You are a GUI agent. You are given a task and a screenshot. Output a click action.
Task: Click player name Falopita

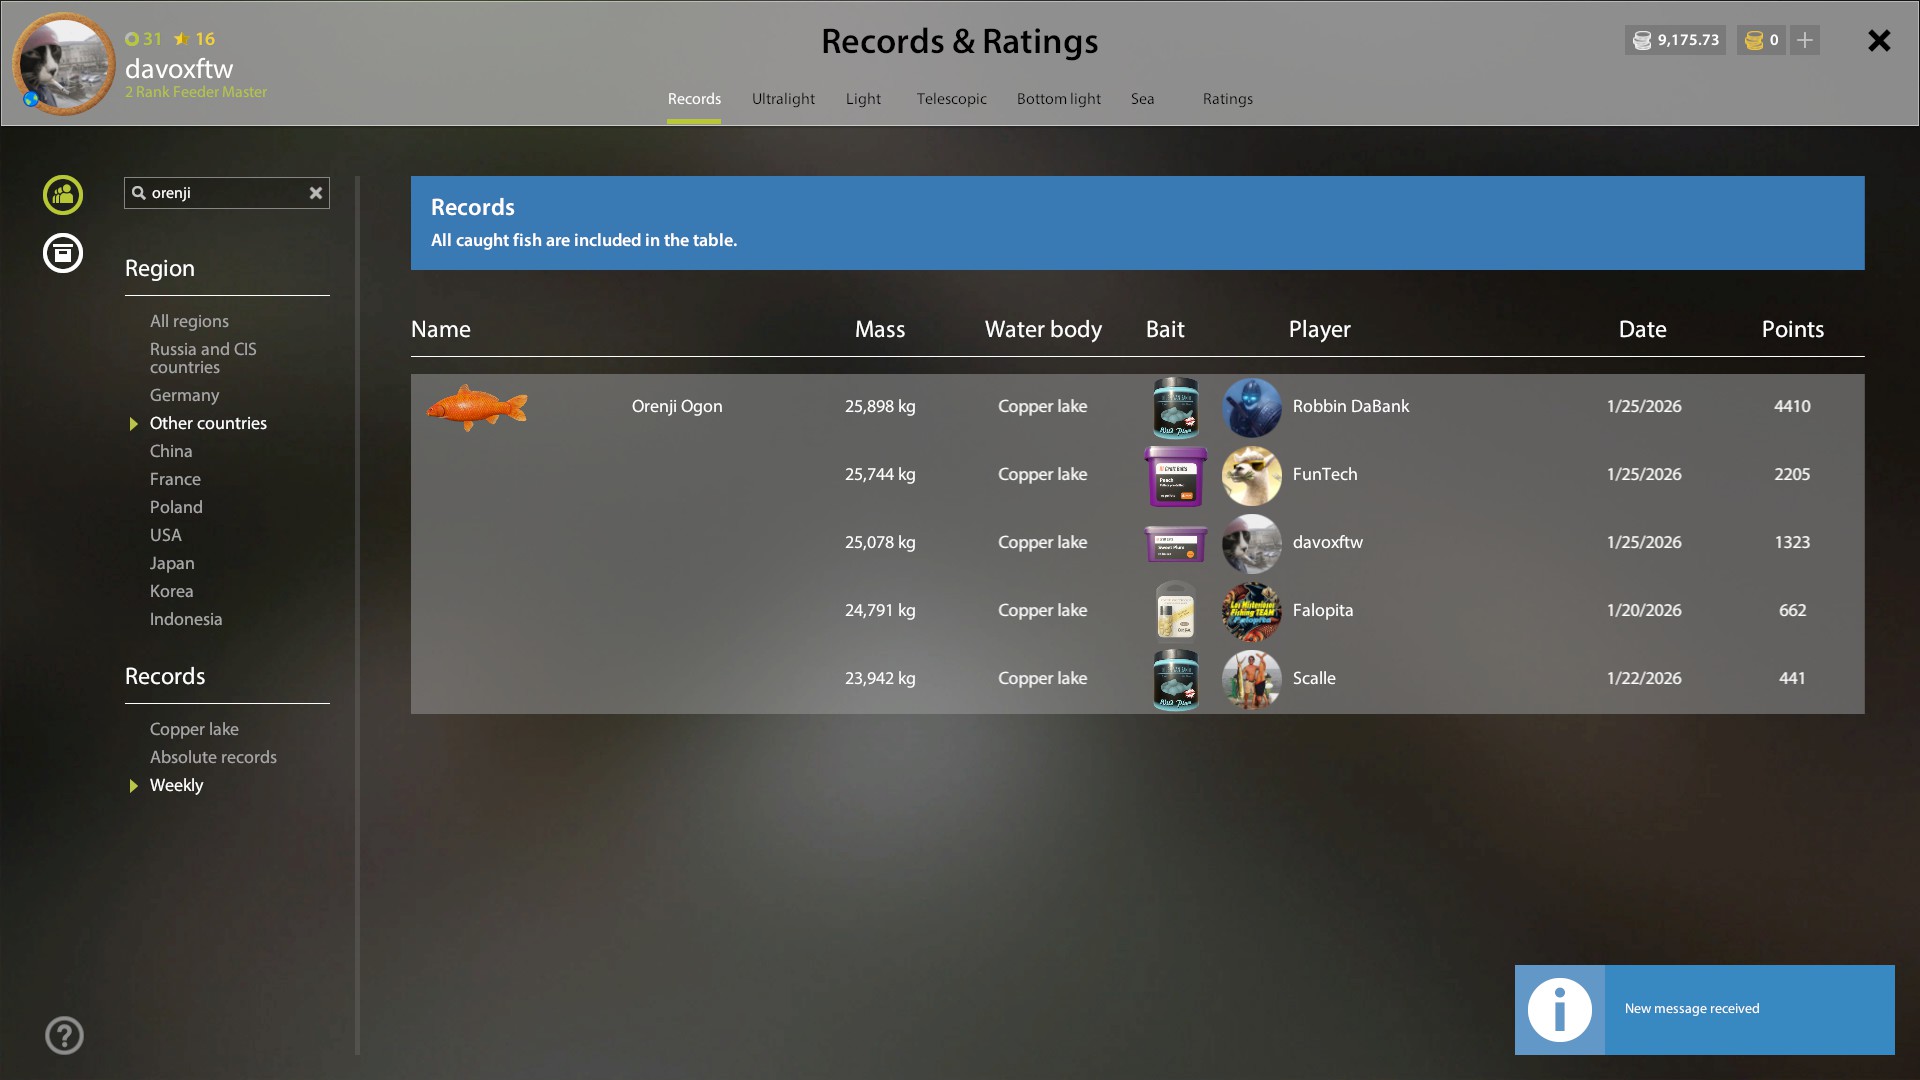[x=1322, y=610]
